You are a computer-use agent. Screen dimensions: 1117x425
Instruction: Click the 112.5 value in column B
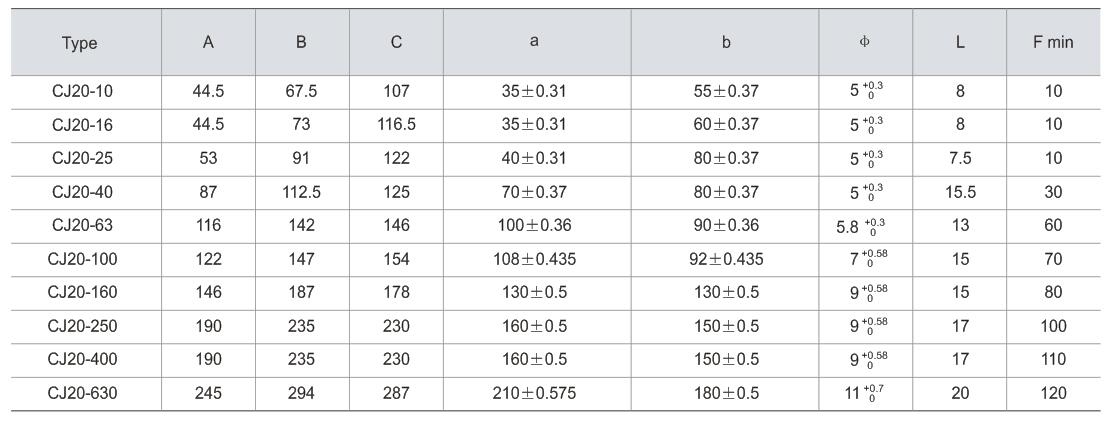[x=301, y=192]
